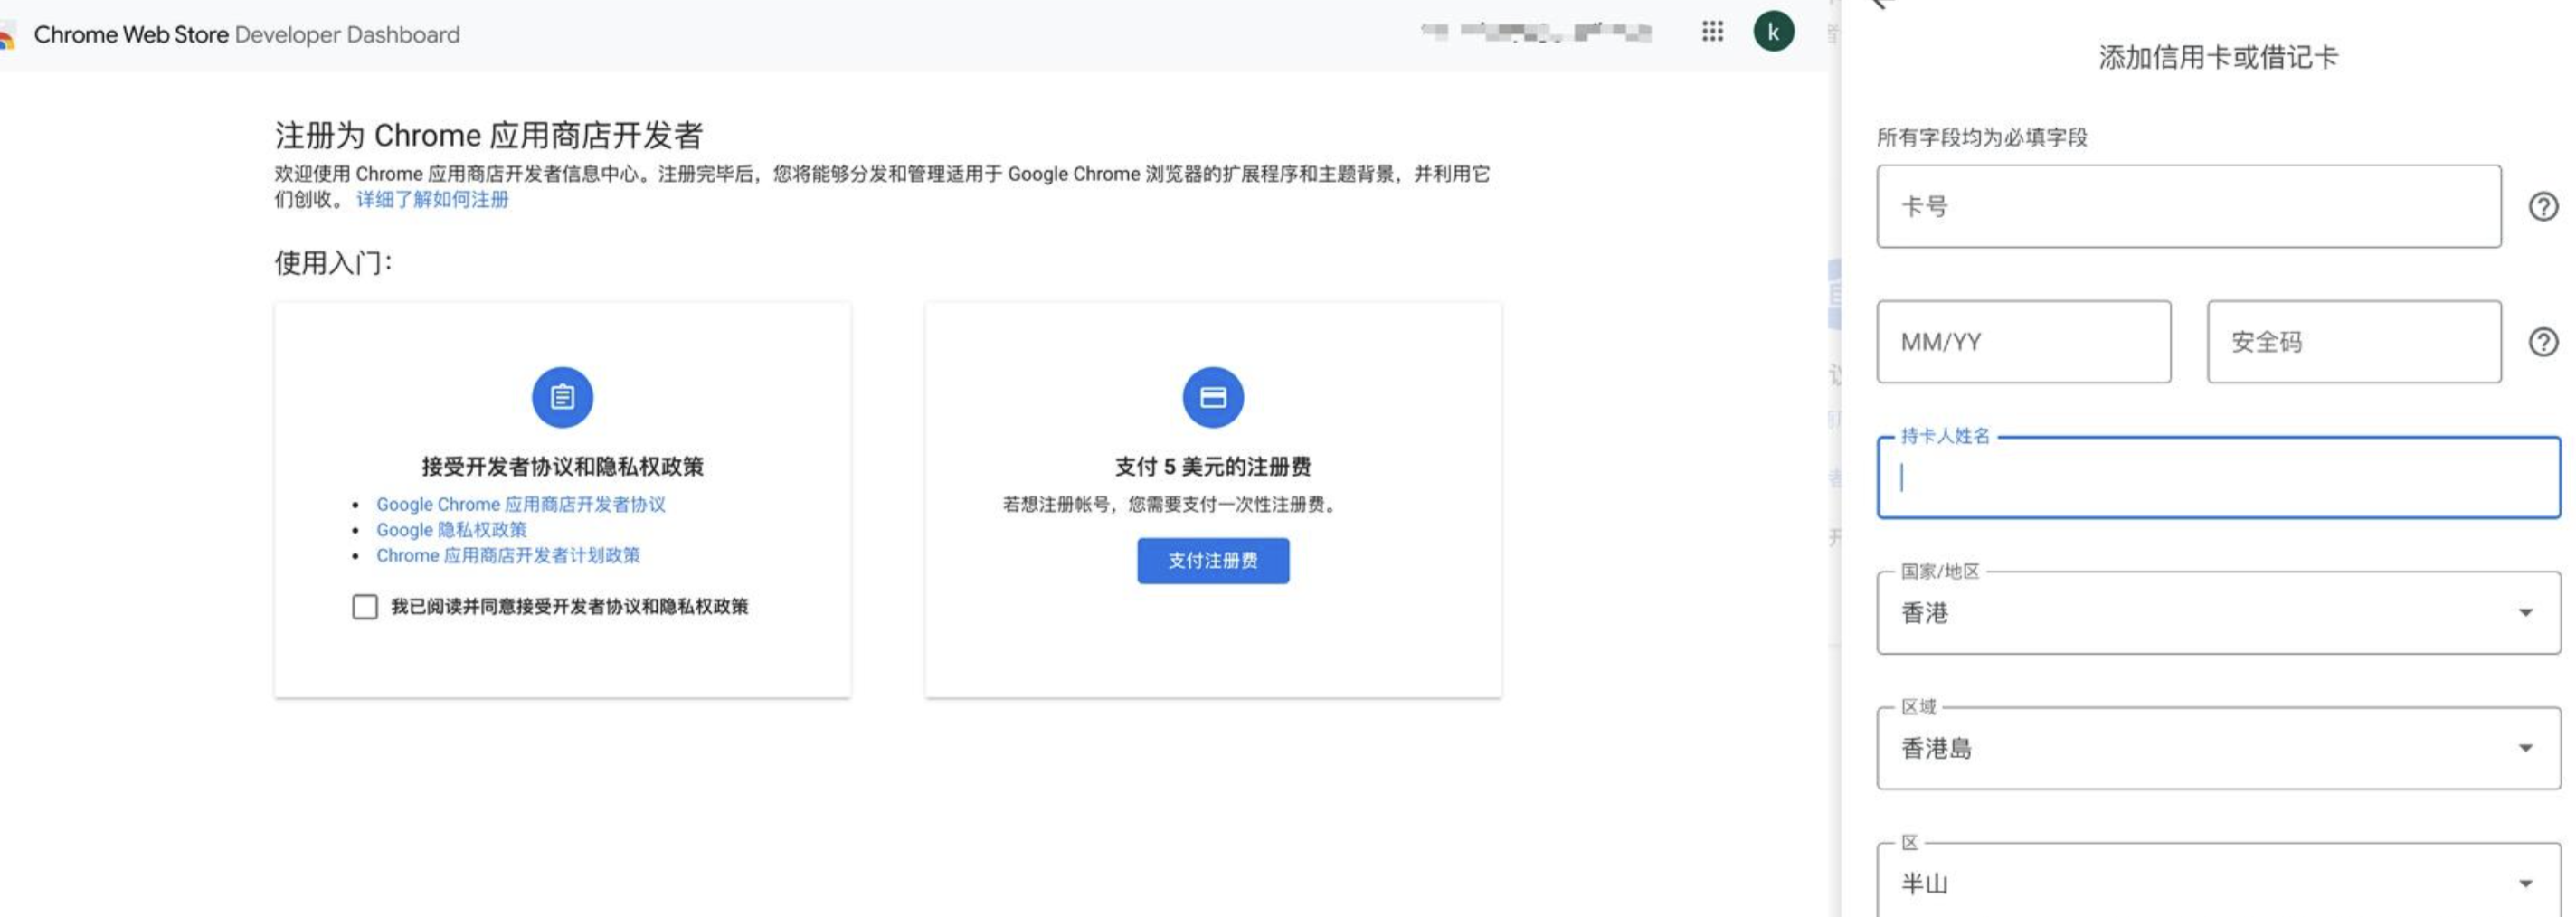Open Google Chrome 应用商店开发者协议 link
This screenshot has width=2576, height=917.
point(520,504)
